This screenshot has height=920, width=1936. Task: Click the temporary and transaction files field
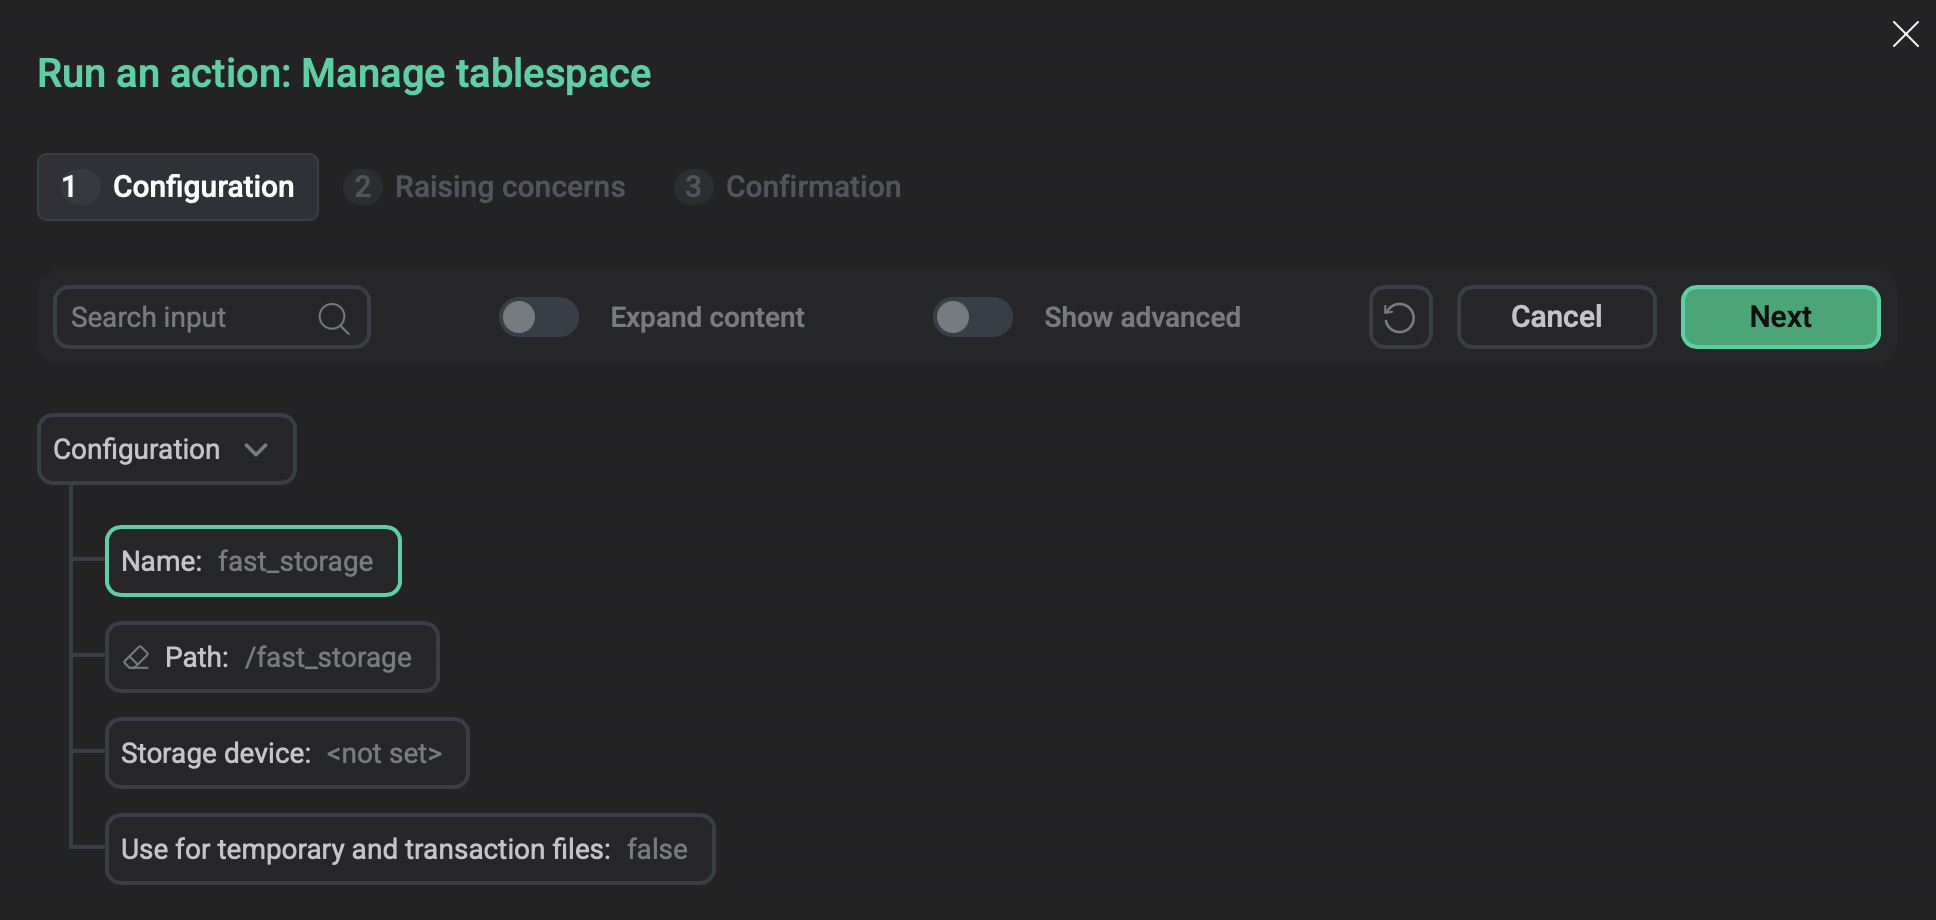click(x=410, y=850)
